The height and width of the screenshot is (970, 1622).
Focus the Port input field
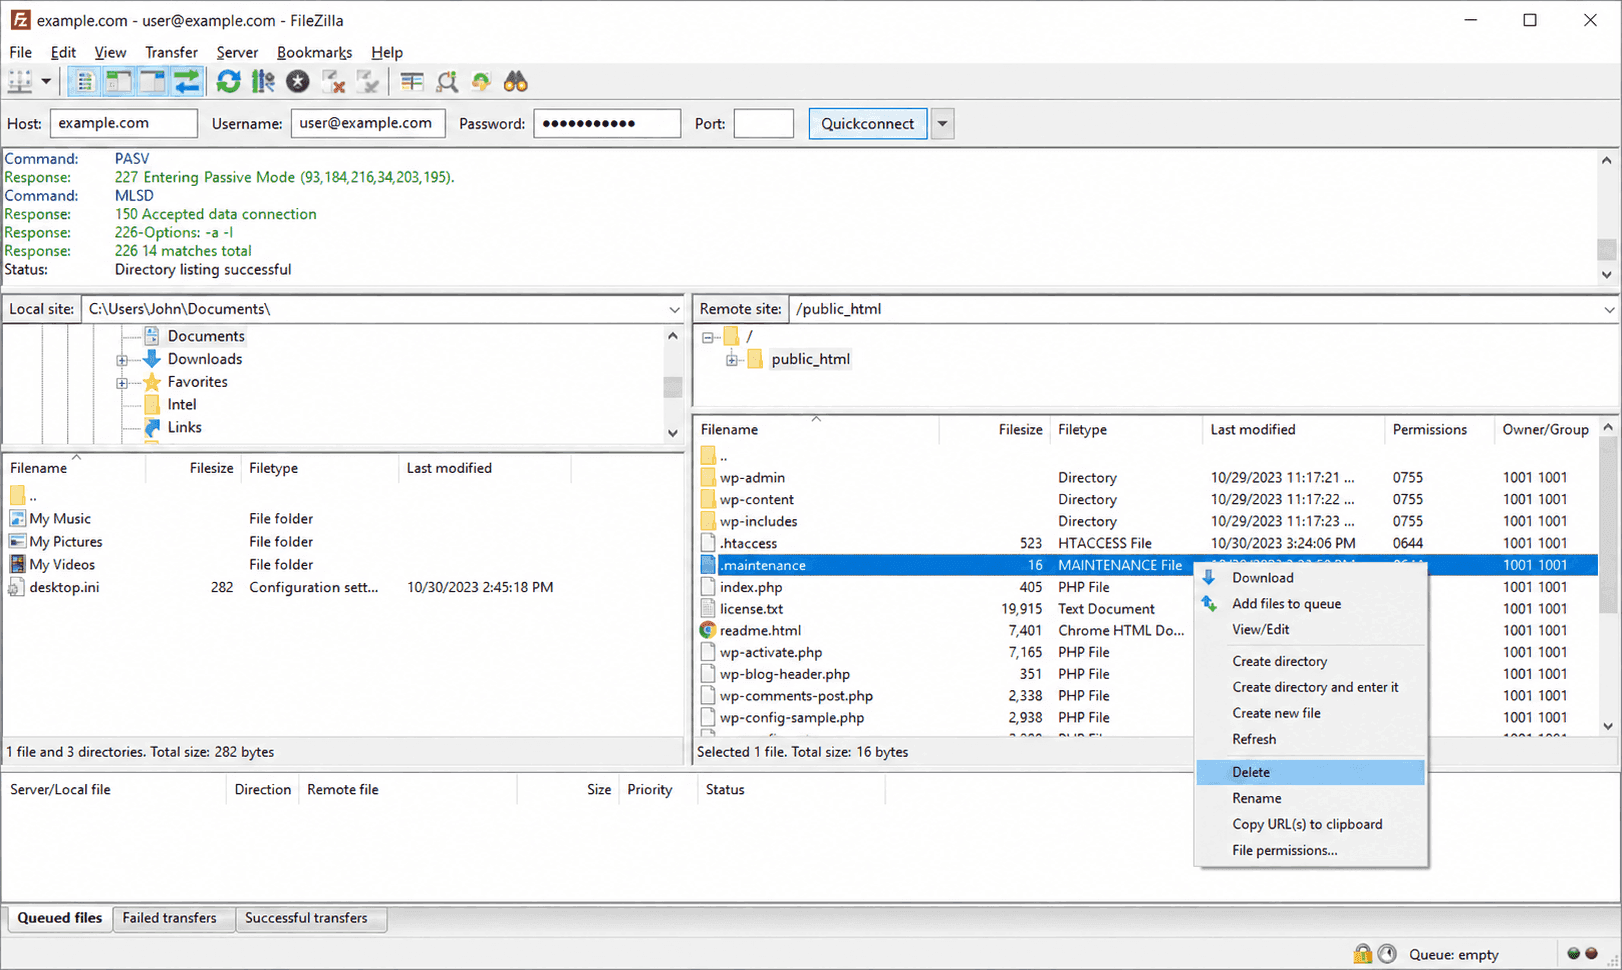click(x=764, y=123)
